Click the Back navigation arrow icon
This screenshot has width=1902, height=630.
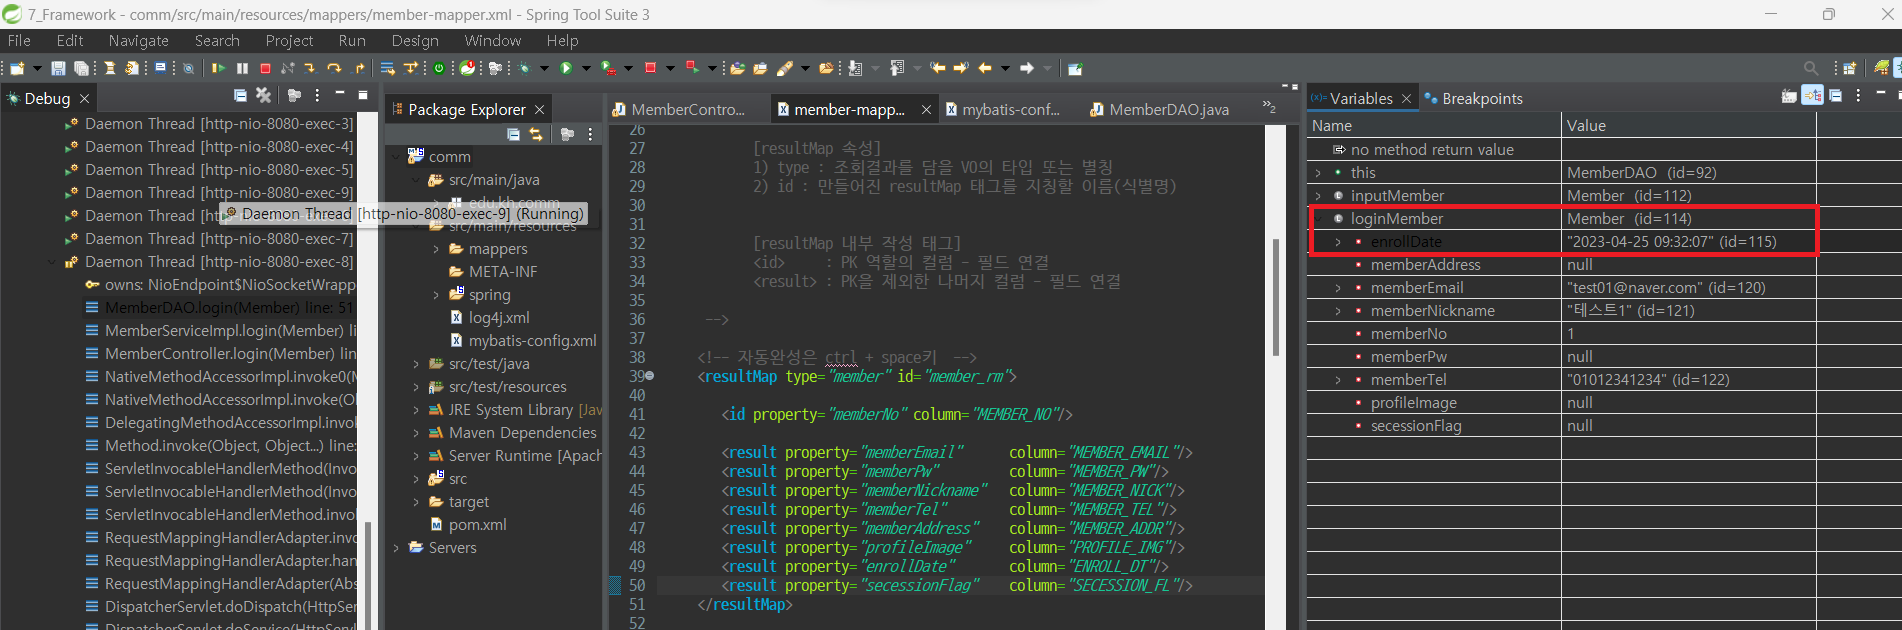click(x=985, y=68)
